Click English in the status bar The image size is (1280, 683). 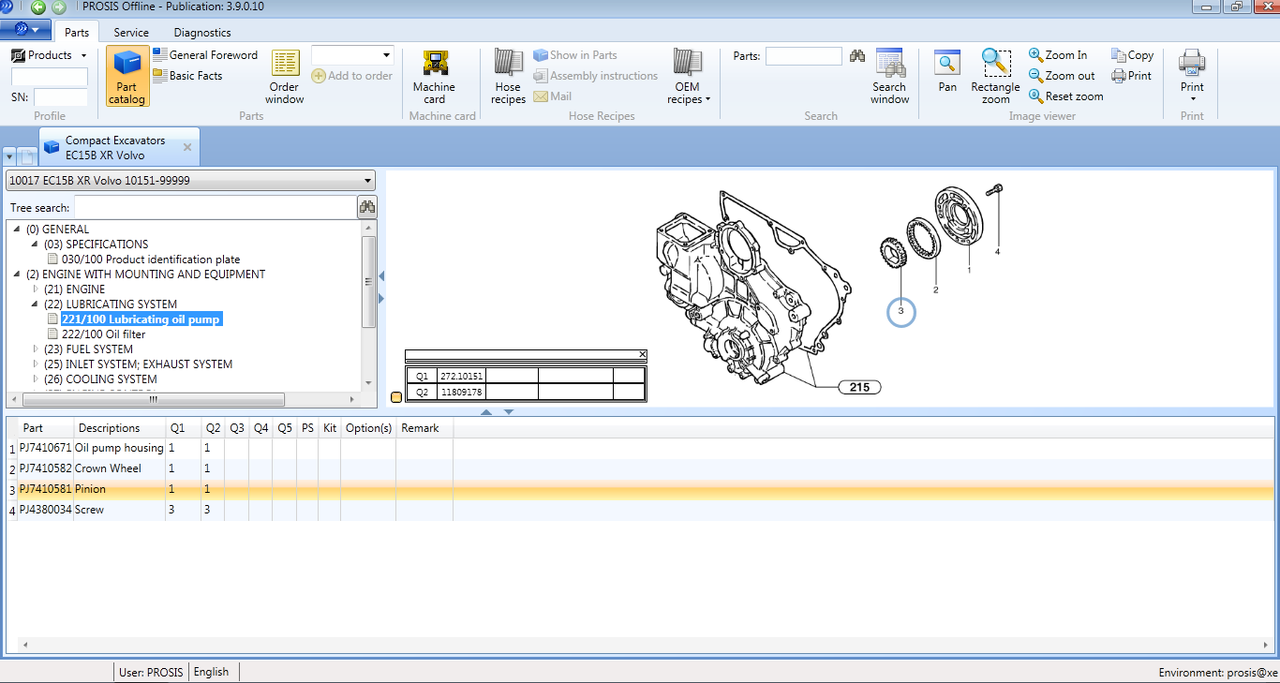(211, 672)
